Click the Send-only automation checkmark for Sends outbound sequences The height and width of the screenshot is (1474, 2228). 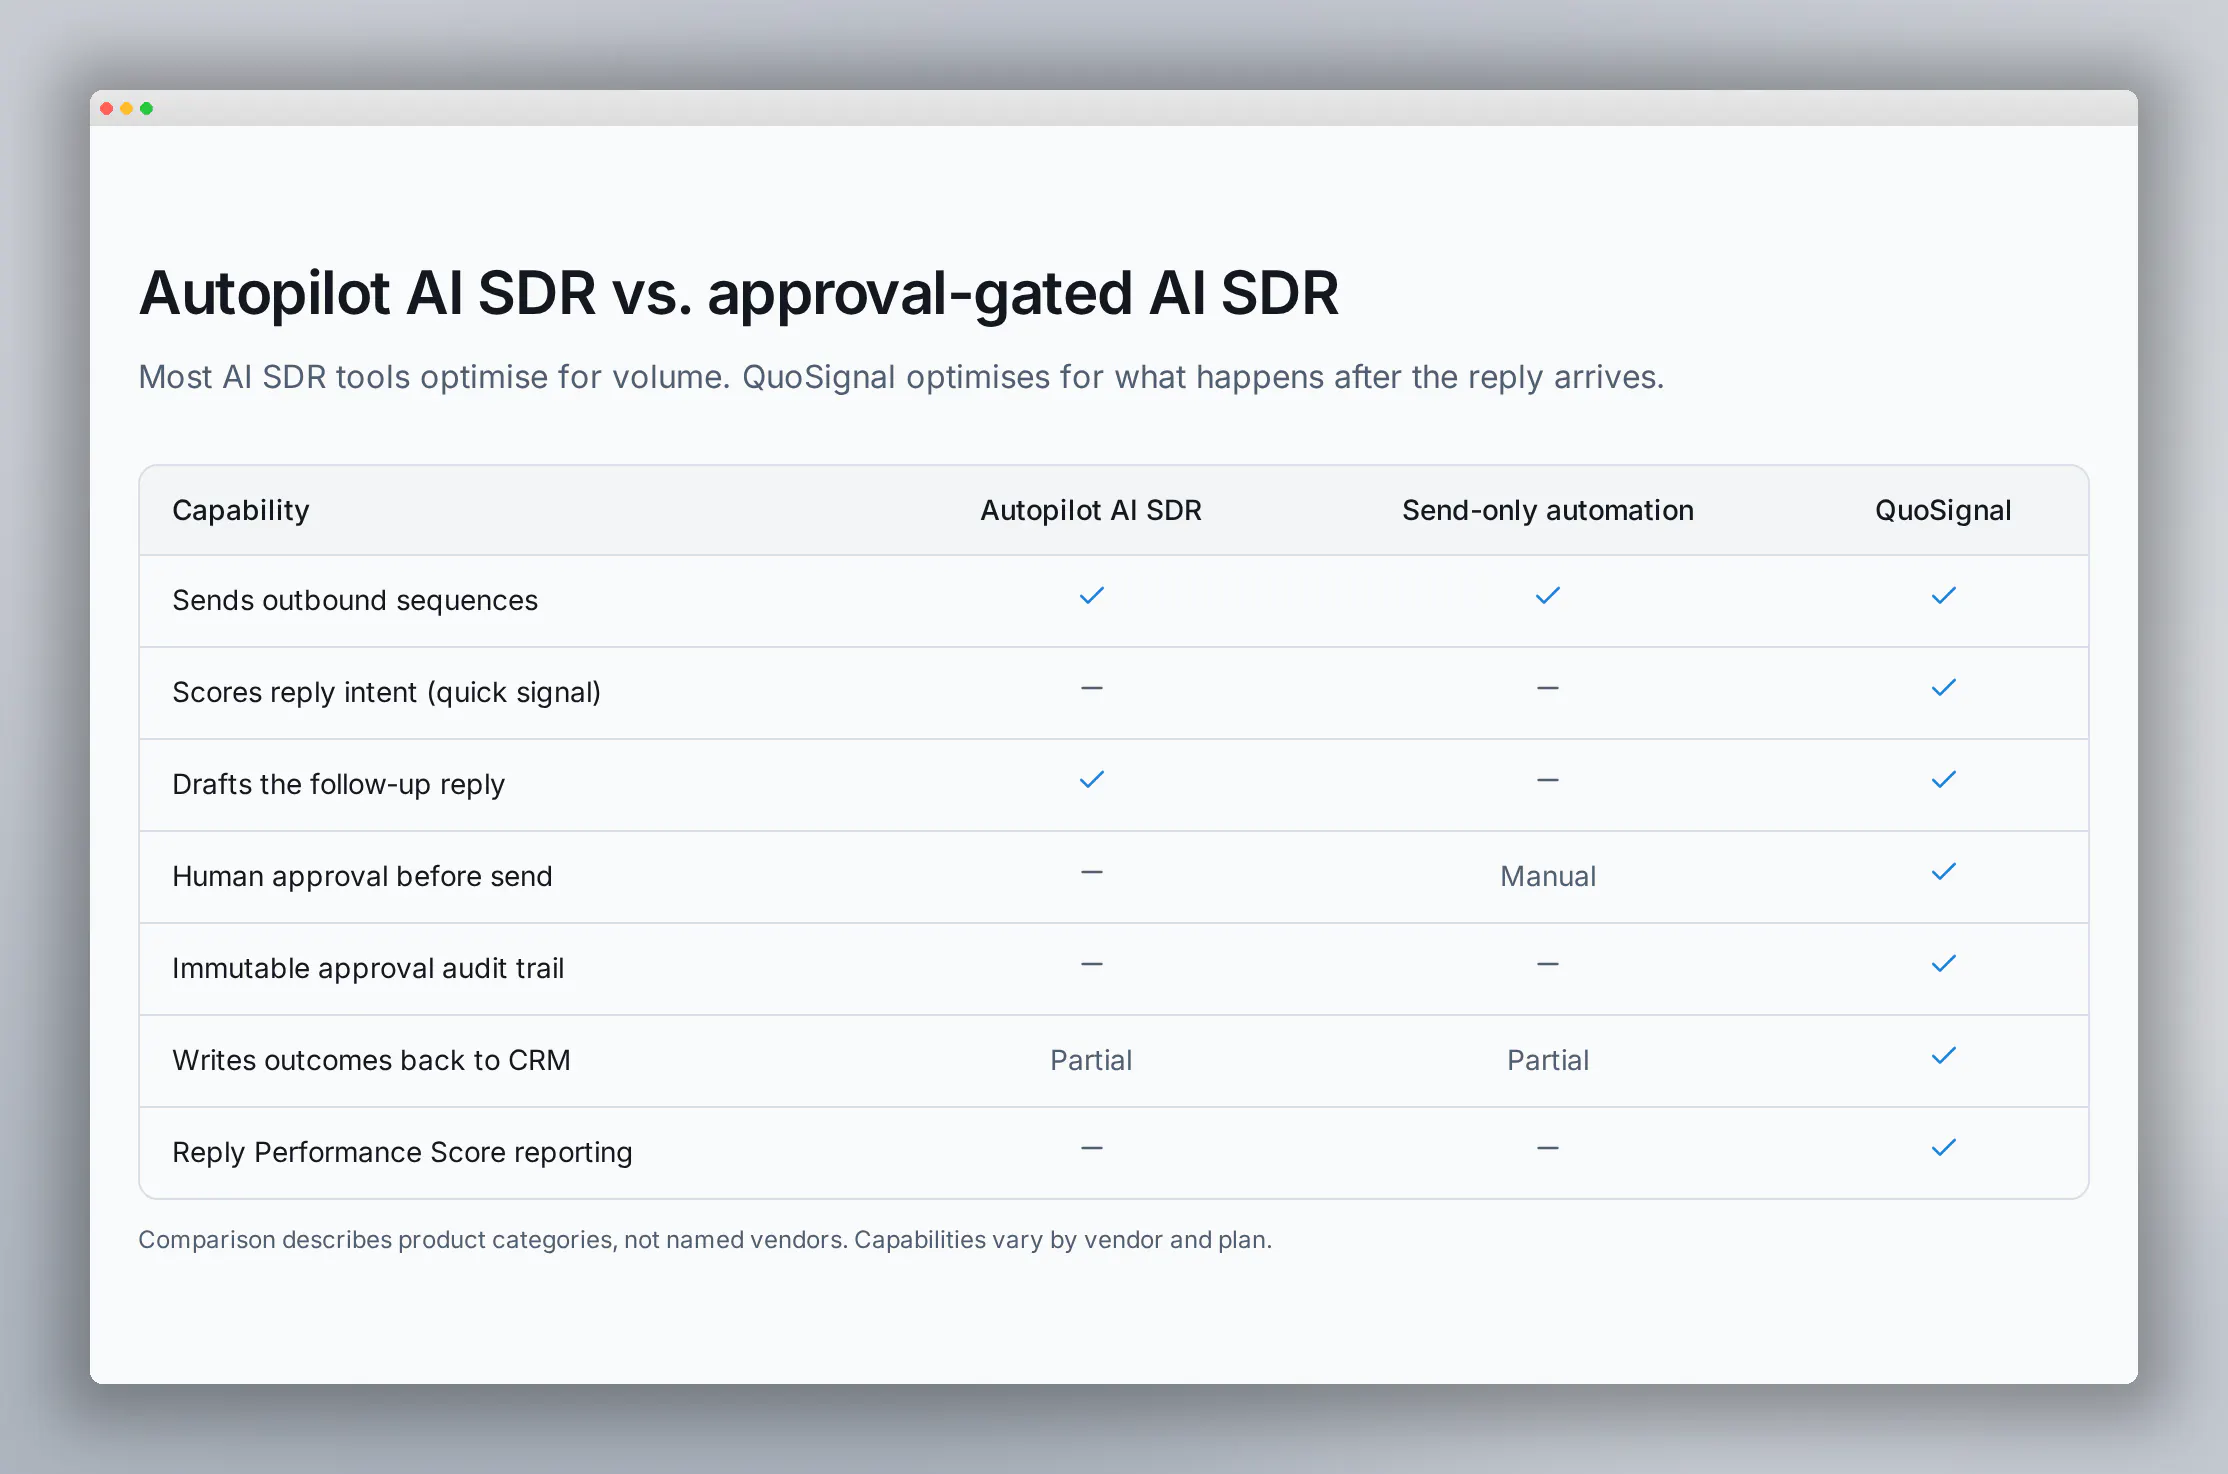(x=1547, y=596)
